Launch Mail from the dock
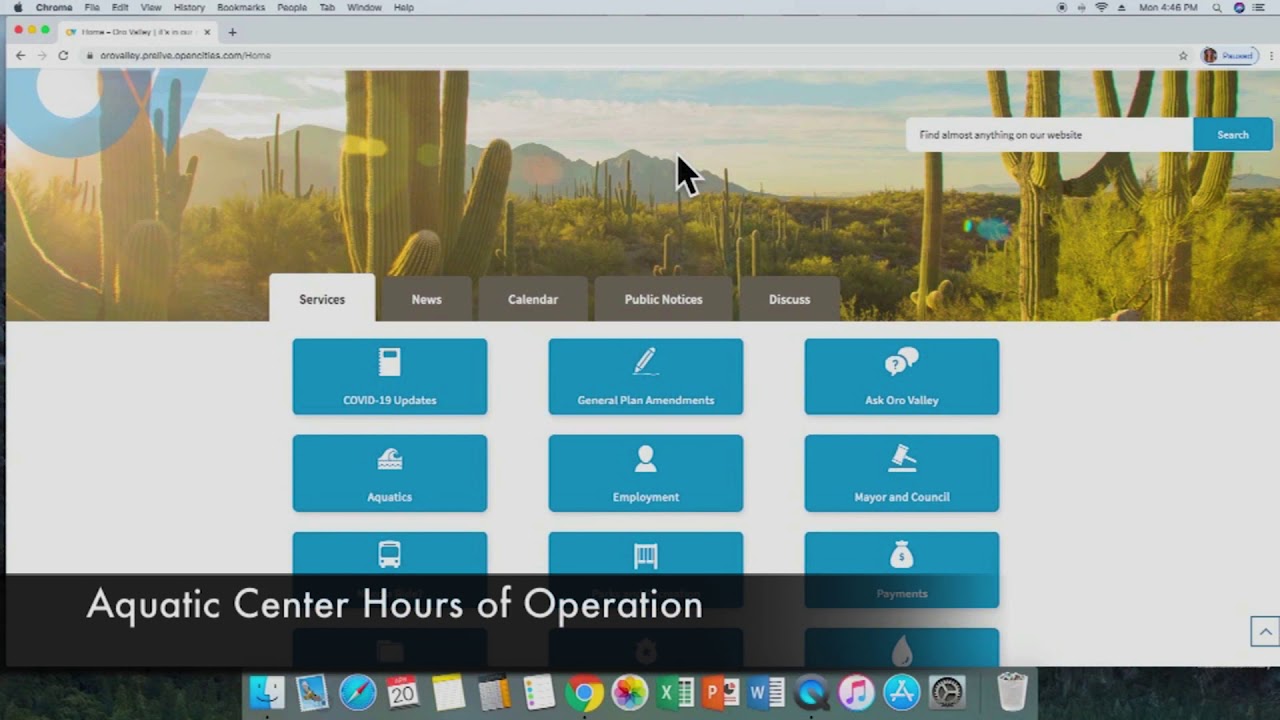 (312, 692)
